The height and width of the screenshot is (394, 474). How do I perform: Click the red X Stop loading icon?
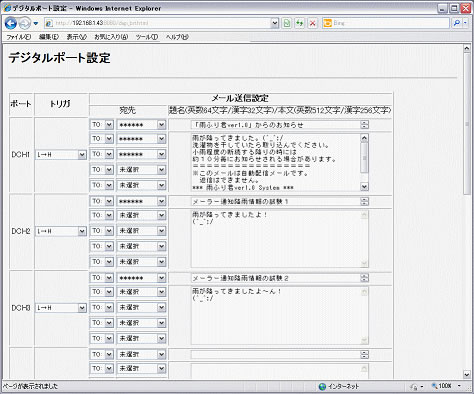pos(313,23)
